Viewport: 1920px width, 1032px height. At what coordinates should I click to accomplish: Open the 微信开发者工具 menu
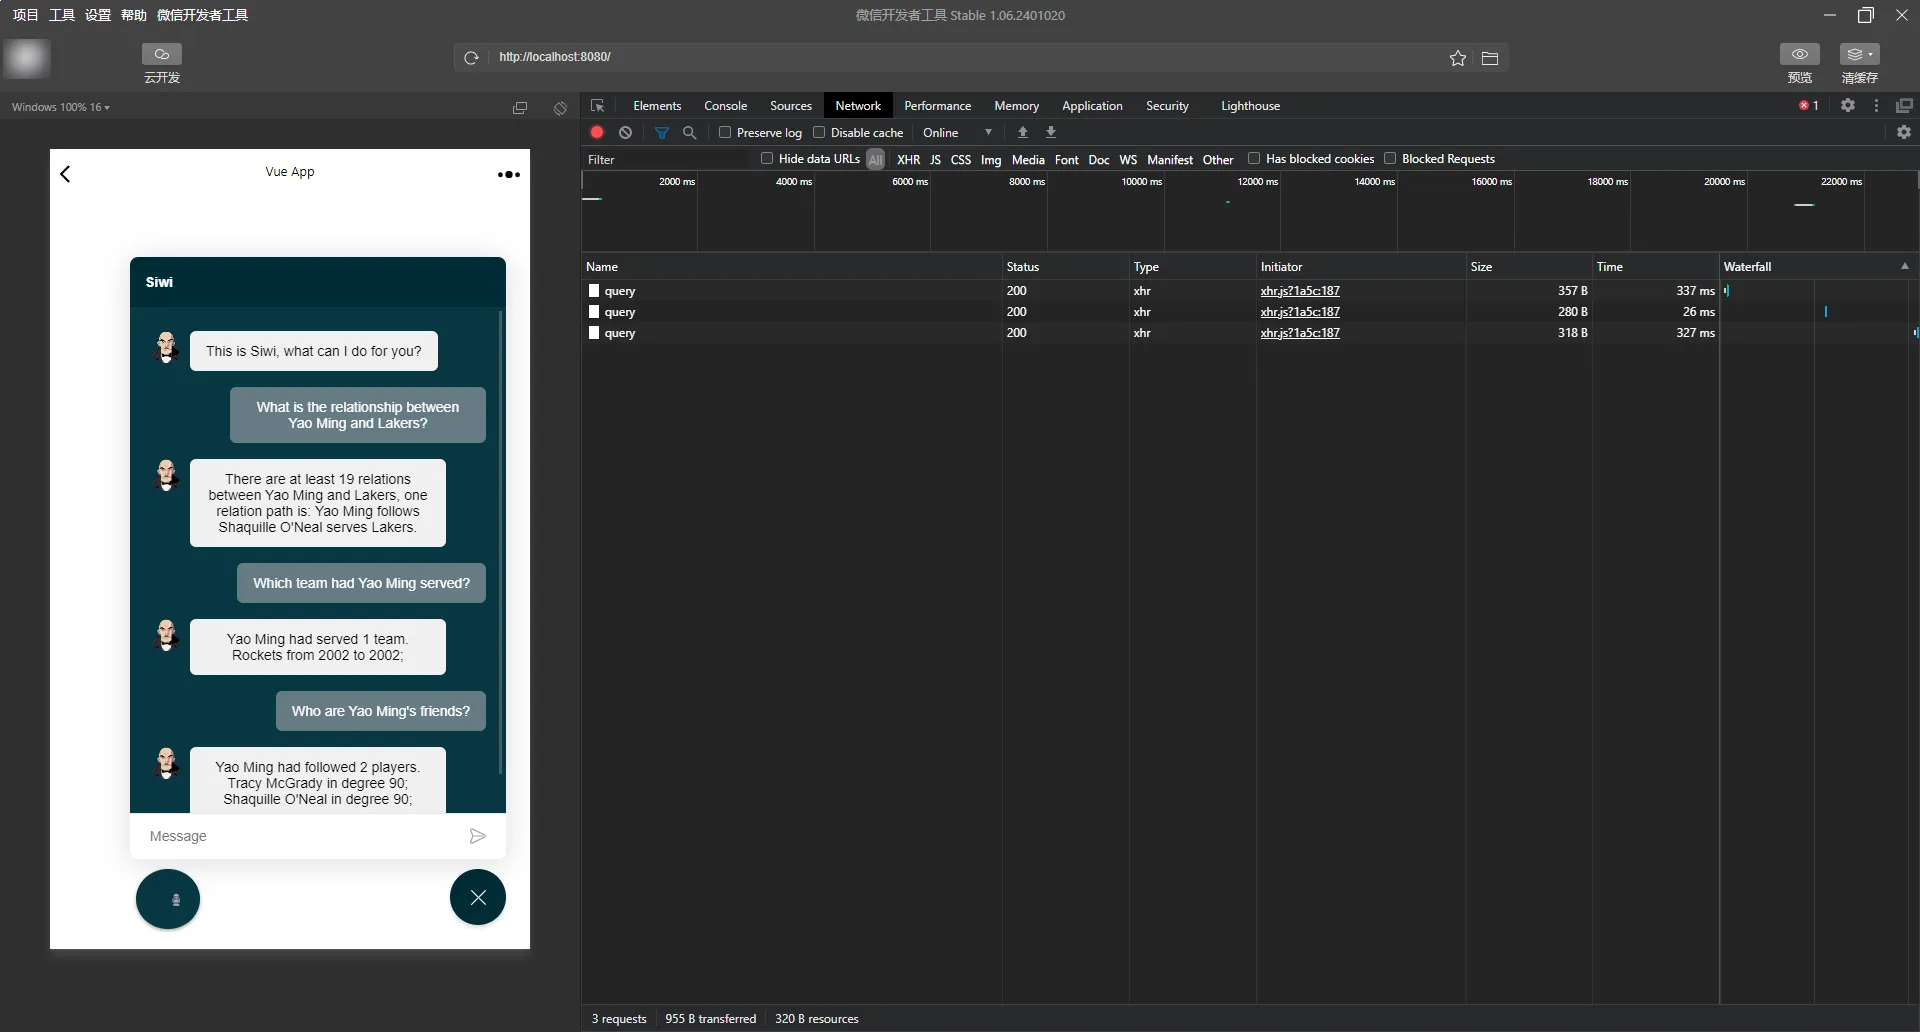pyautogui.click(x=202, y=15)
